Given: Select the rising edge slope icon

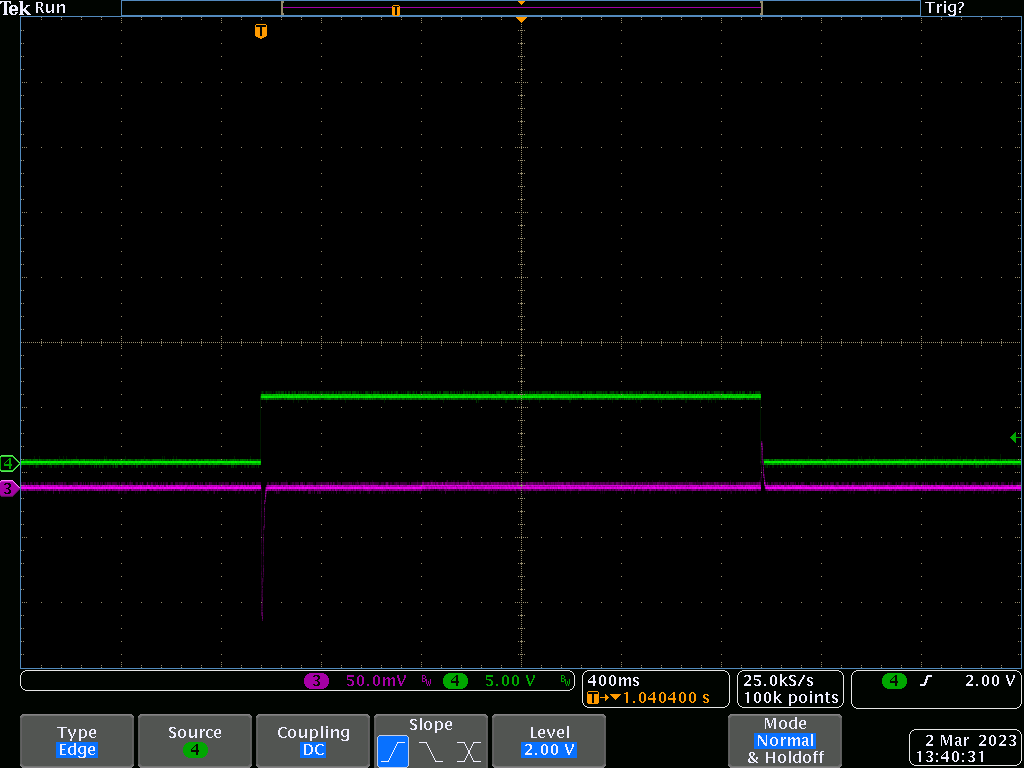Looking at the screenshot, I should tap(392, 751).
